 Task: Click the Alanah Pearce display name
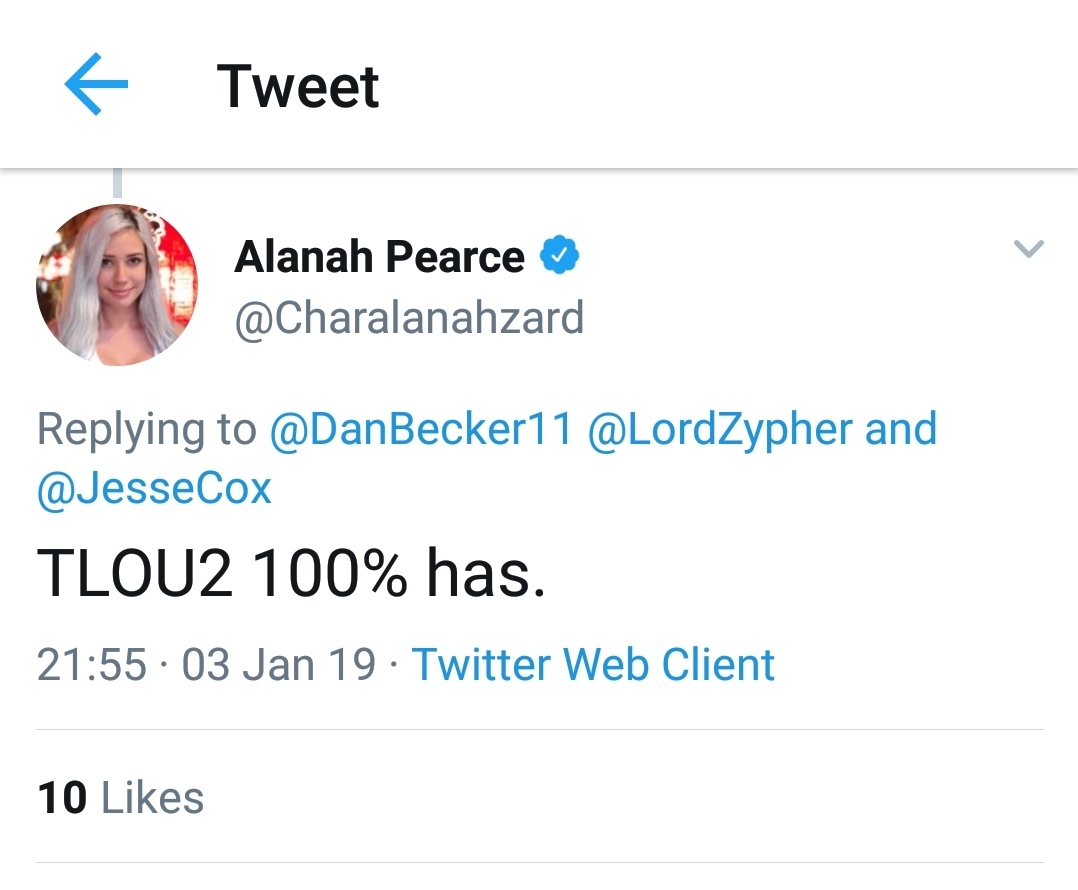pos(379,257)
